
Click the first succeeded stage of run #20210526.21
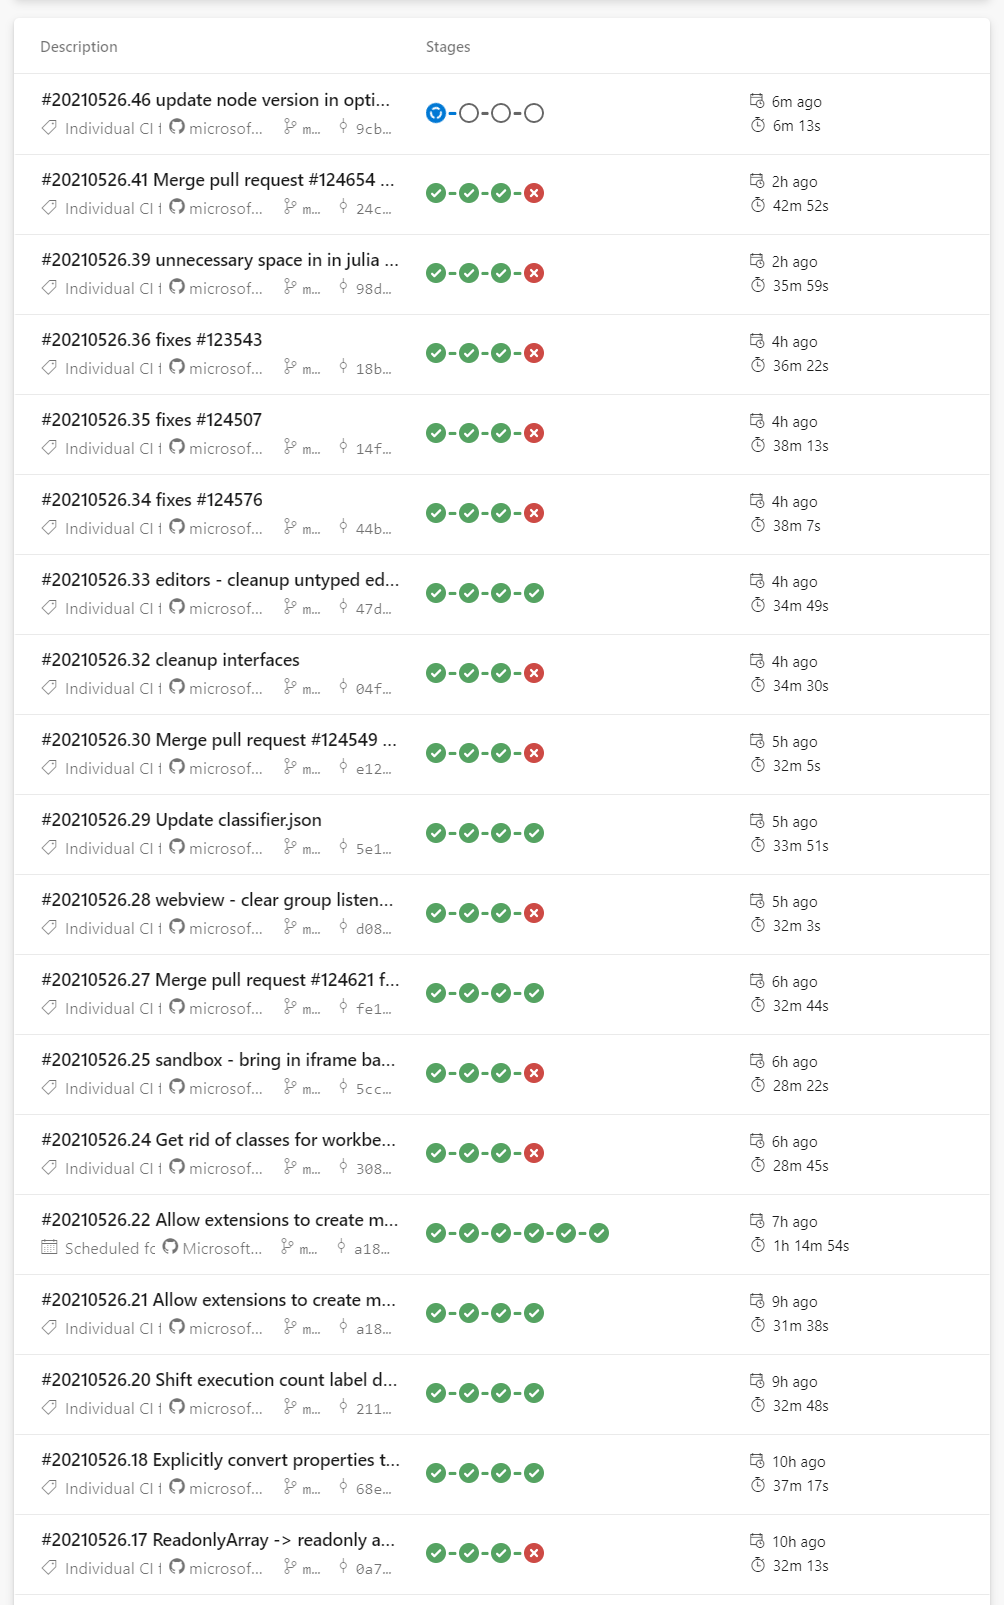coord(436,1313)
